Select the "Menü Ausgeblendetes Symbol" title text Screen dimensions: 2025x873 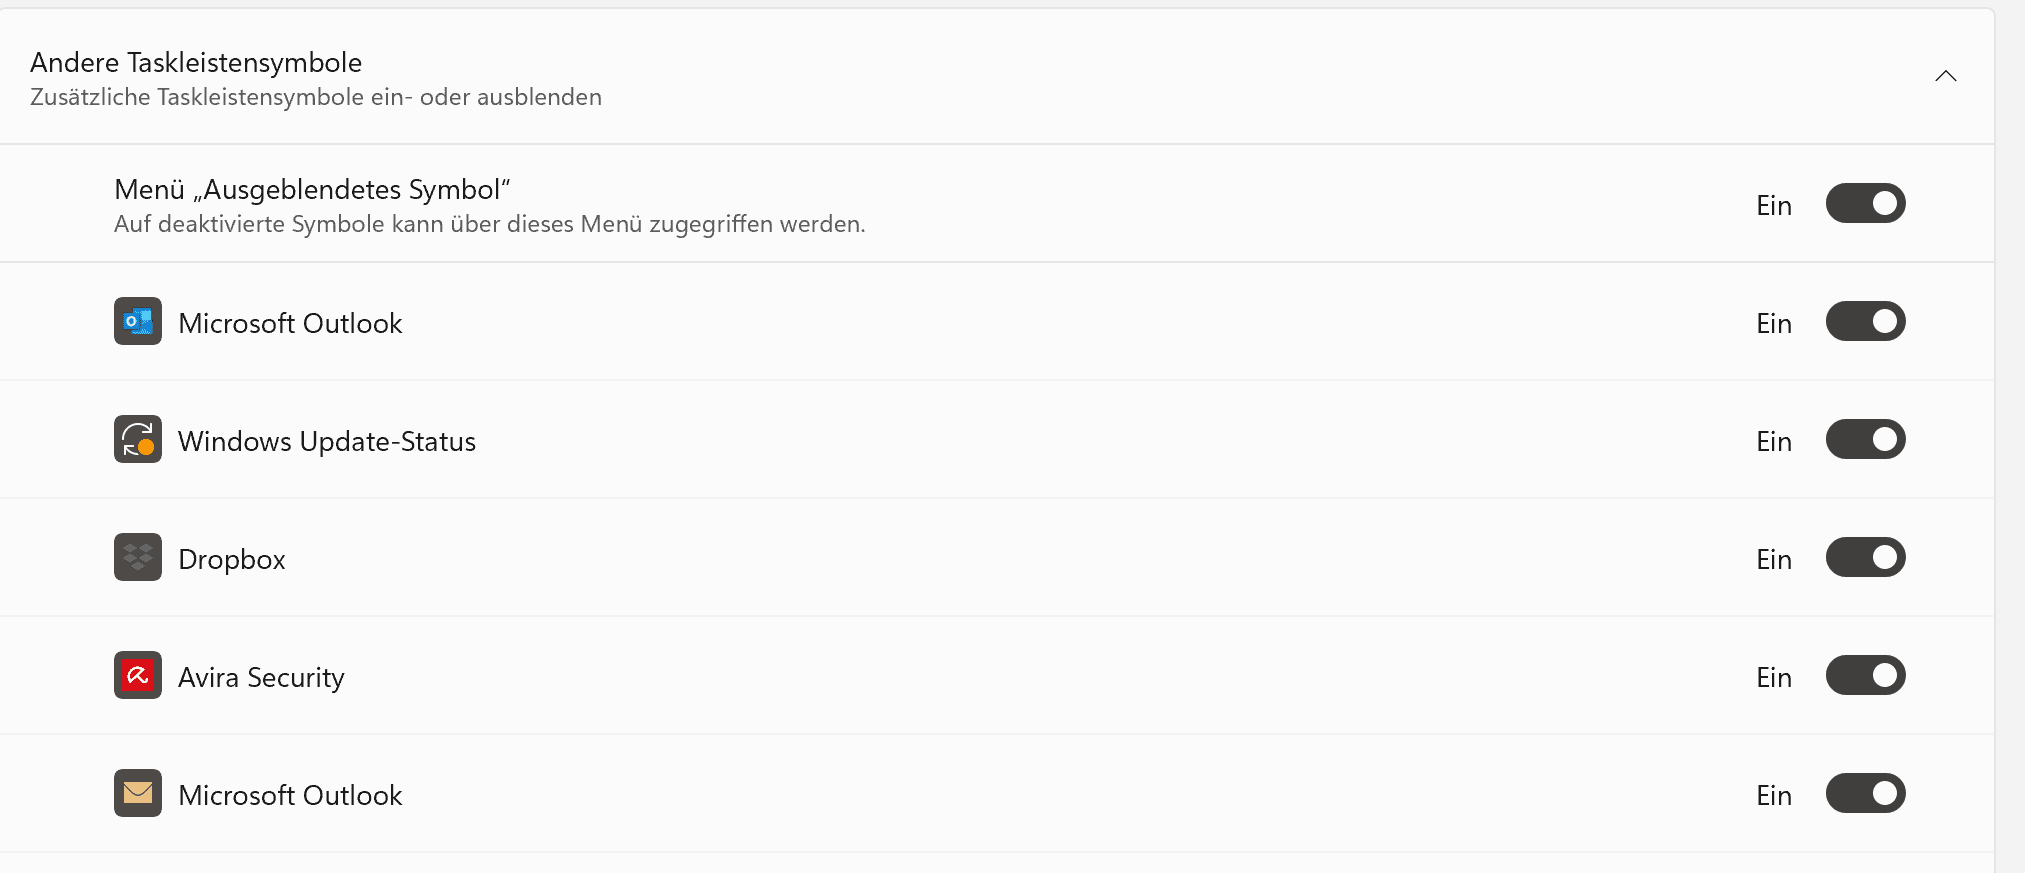coord(312,189)
